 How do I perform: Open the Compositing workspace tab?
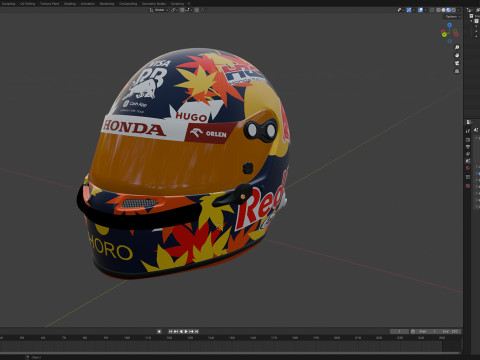[128, 4]
